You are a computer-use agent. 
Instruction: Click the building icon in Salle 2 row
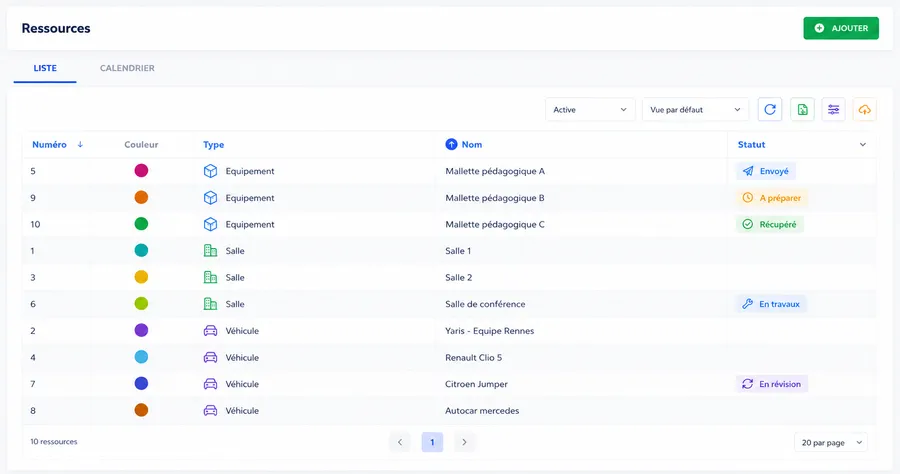(211, 278)
